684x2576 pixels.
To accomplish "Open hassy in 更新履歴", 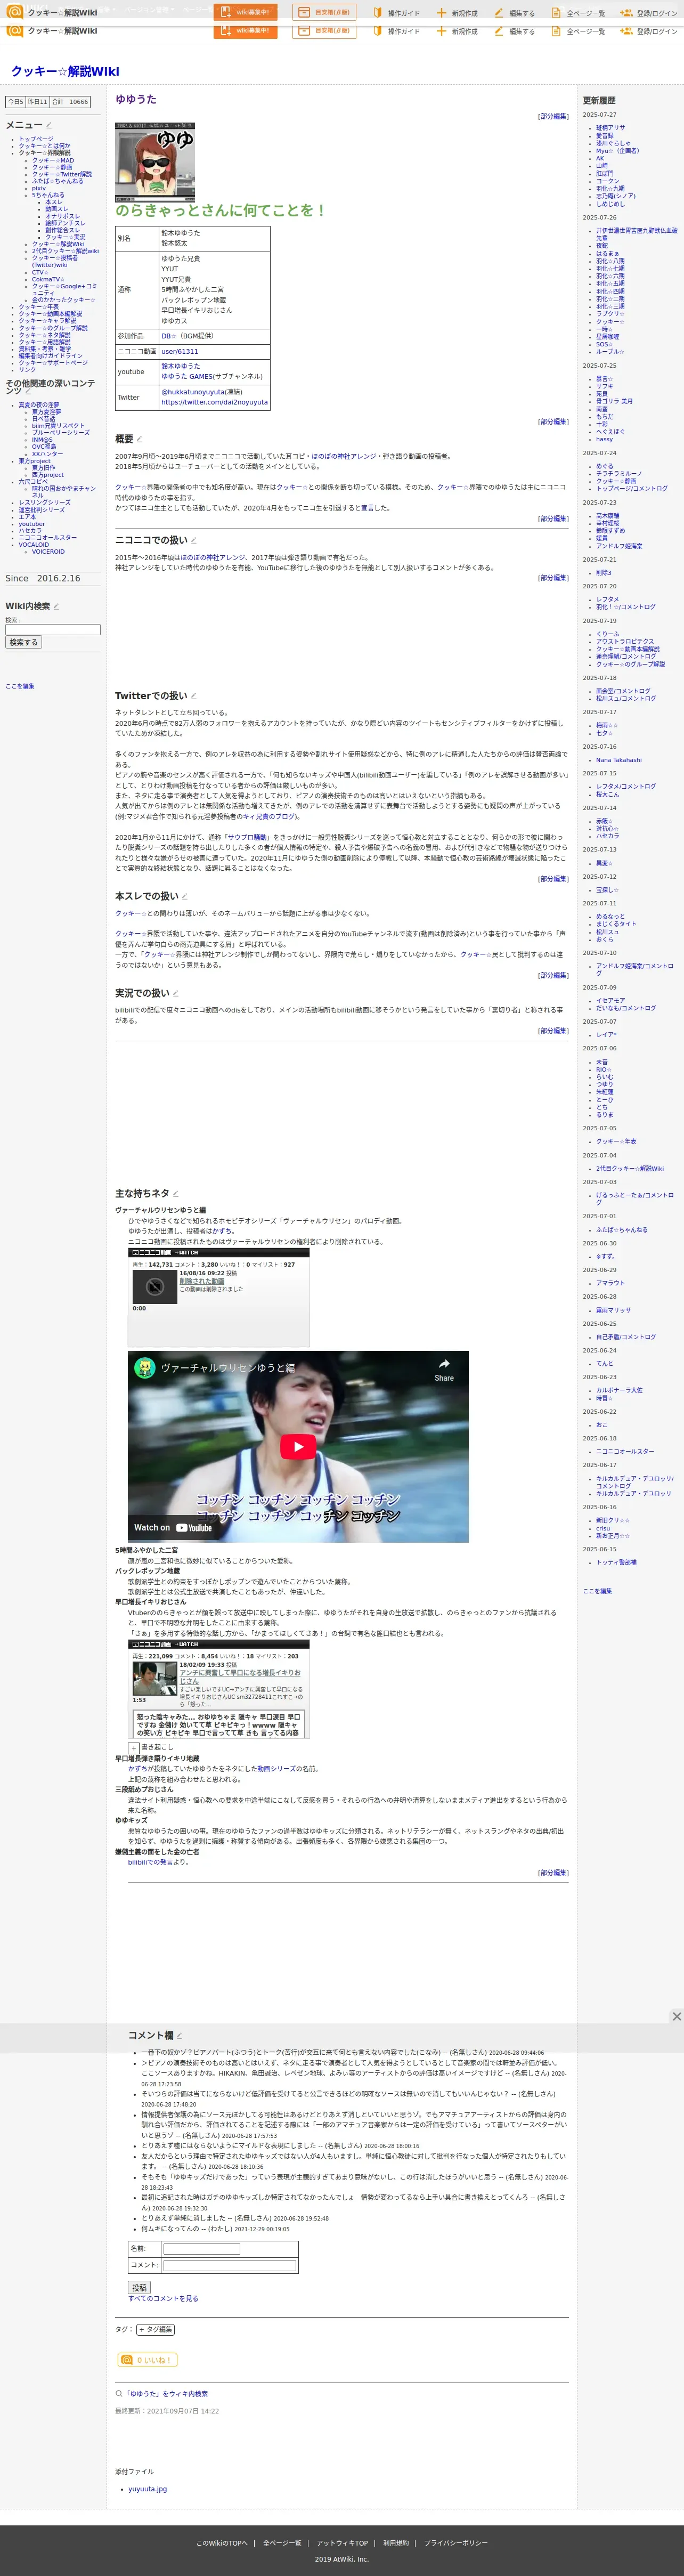I will 605,439.
